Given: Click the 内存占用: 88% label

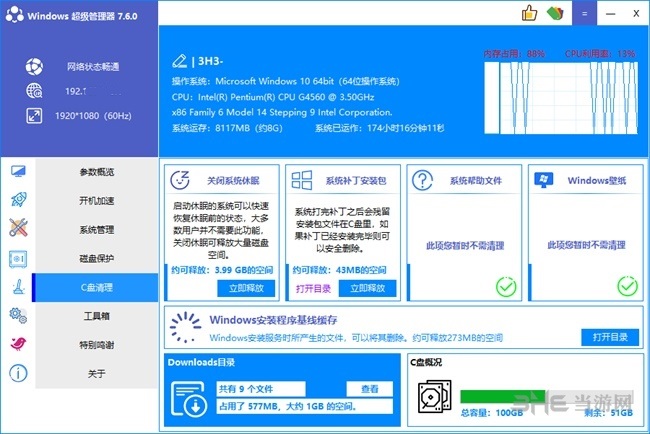Looking at the screenshot, I should 514,53.
